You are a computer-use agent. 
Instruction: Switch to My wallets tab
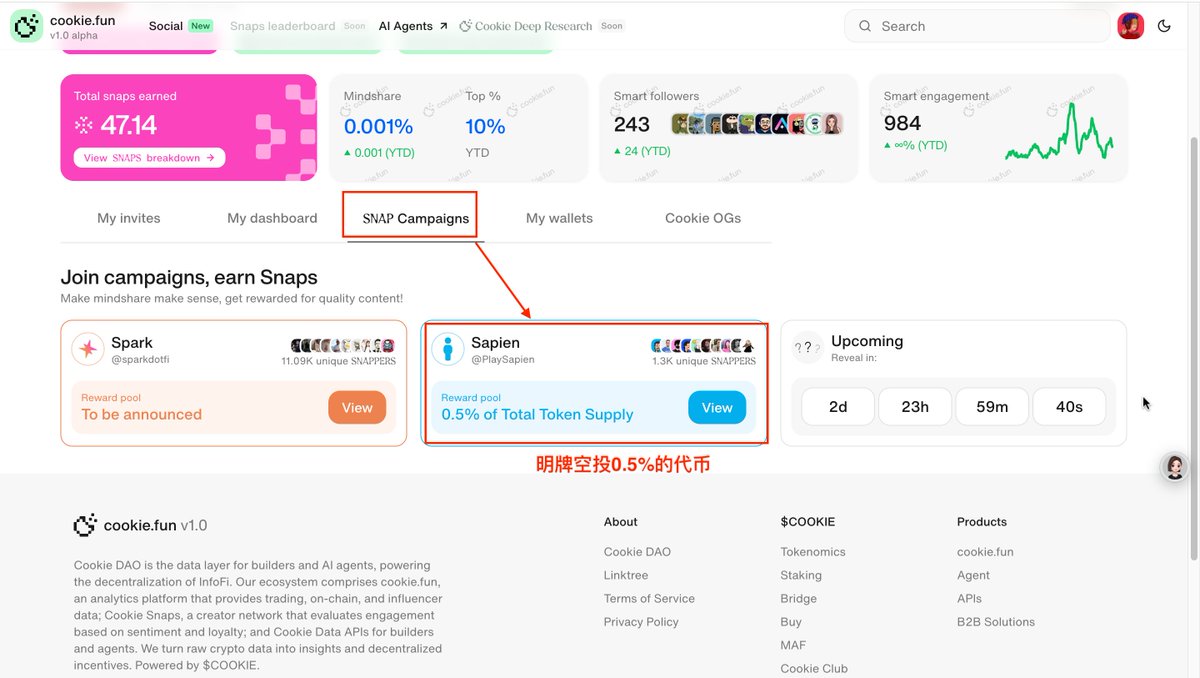[559, 218]
